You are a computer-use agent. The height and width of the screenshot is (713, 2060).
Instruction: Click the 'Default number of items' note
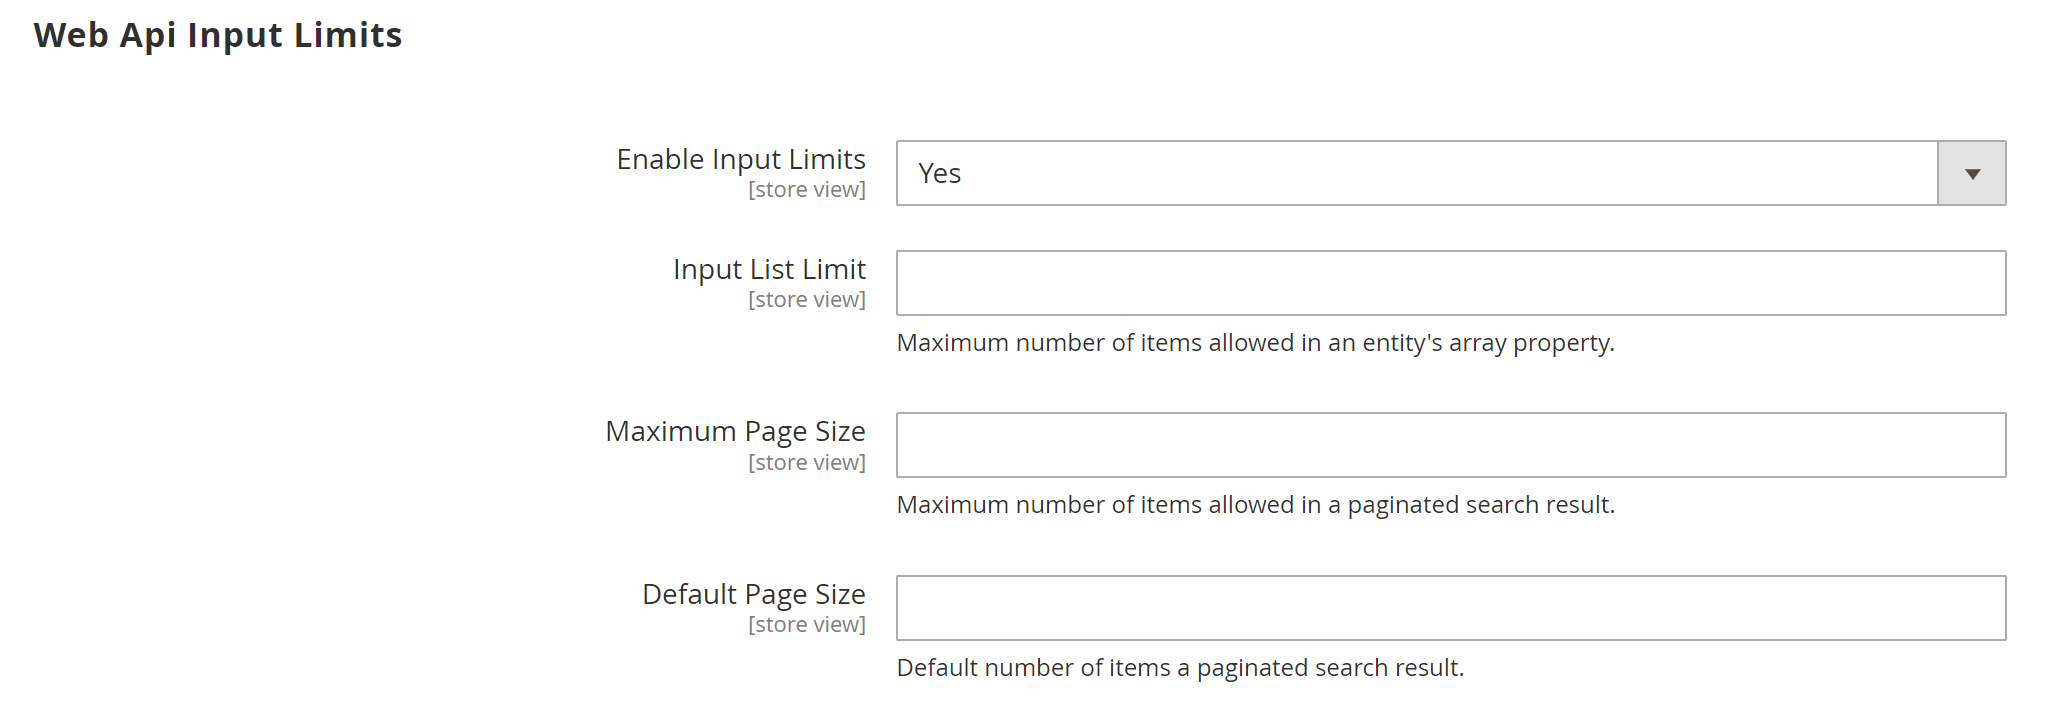(x=1180, y=668)
